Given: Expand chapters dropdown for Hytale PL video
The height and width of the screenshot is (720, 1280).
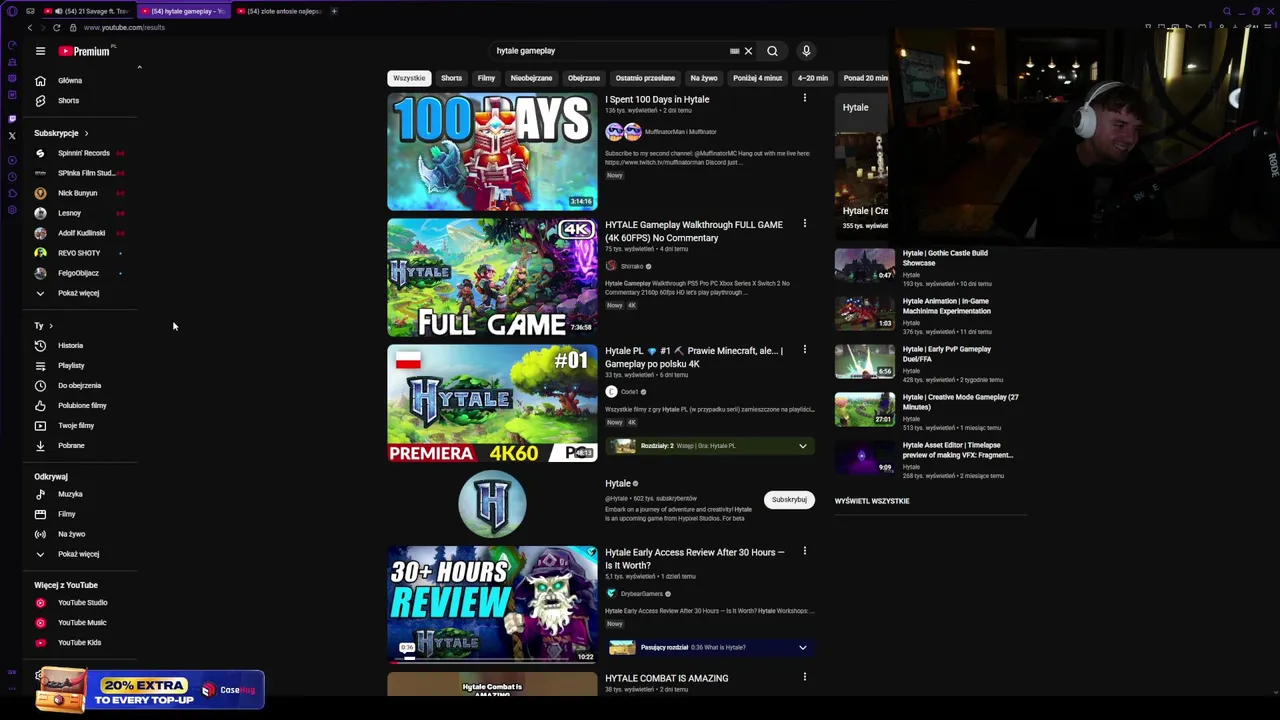Looking at the screenshot, I should pos(802,446).
